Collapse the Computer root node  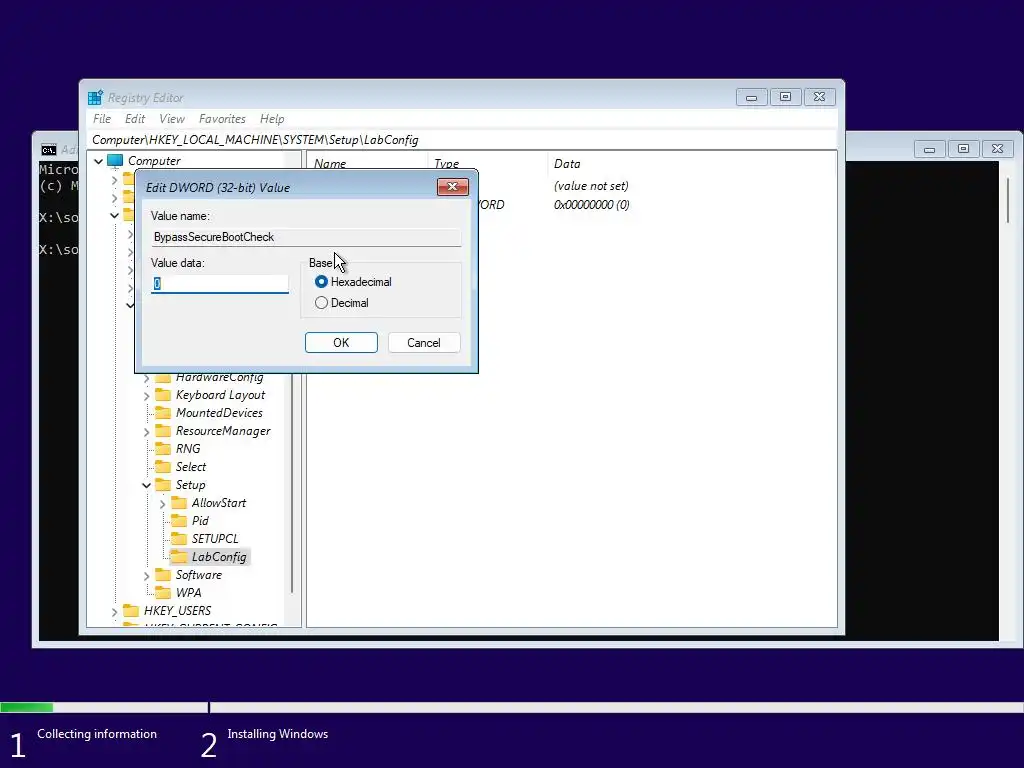tap(99, 161)
